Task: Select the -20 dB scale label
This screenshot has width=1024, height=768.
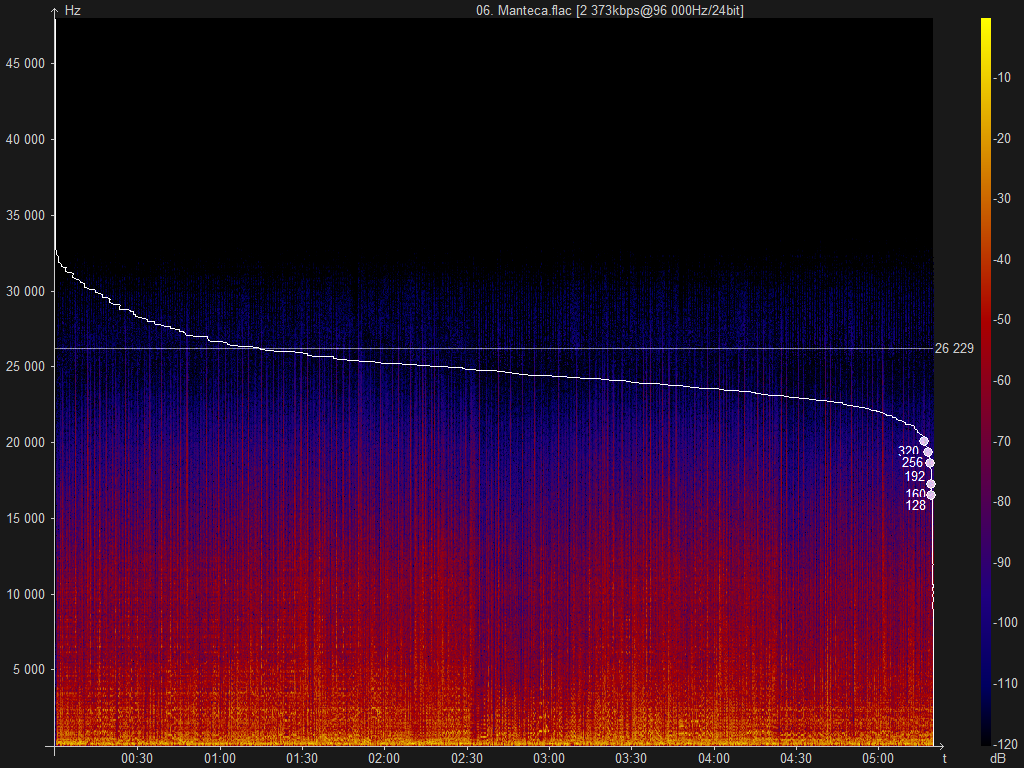Action: tap(1002, 138)
